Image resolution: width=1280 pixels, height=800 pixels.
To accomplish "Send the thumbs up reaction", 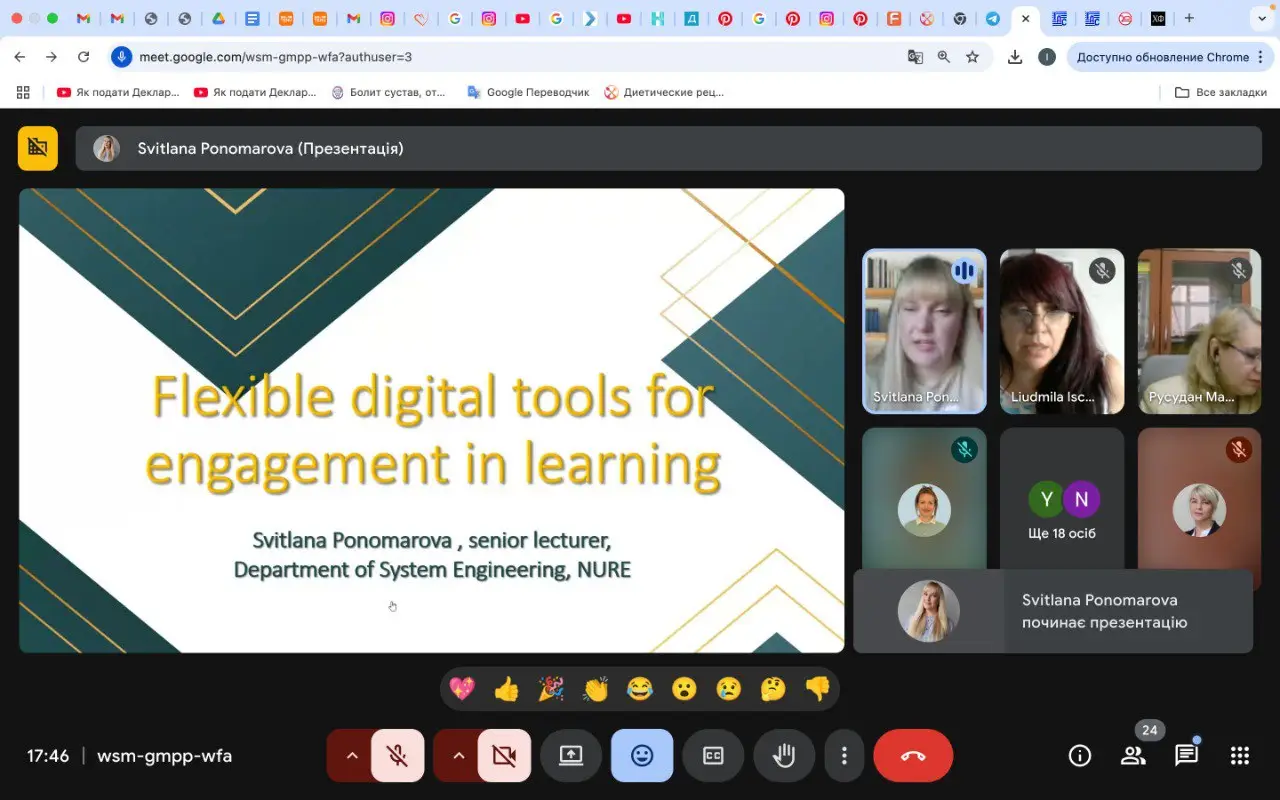I will [x=507, y=689].
